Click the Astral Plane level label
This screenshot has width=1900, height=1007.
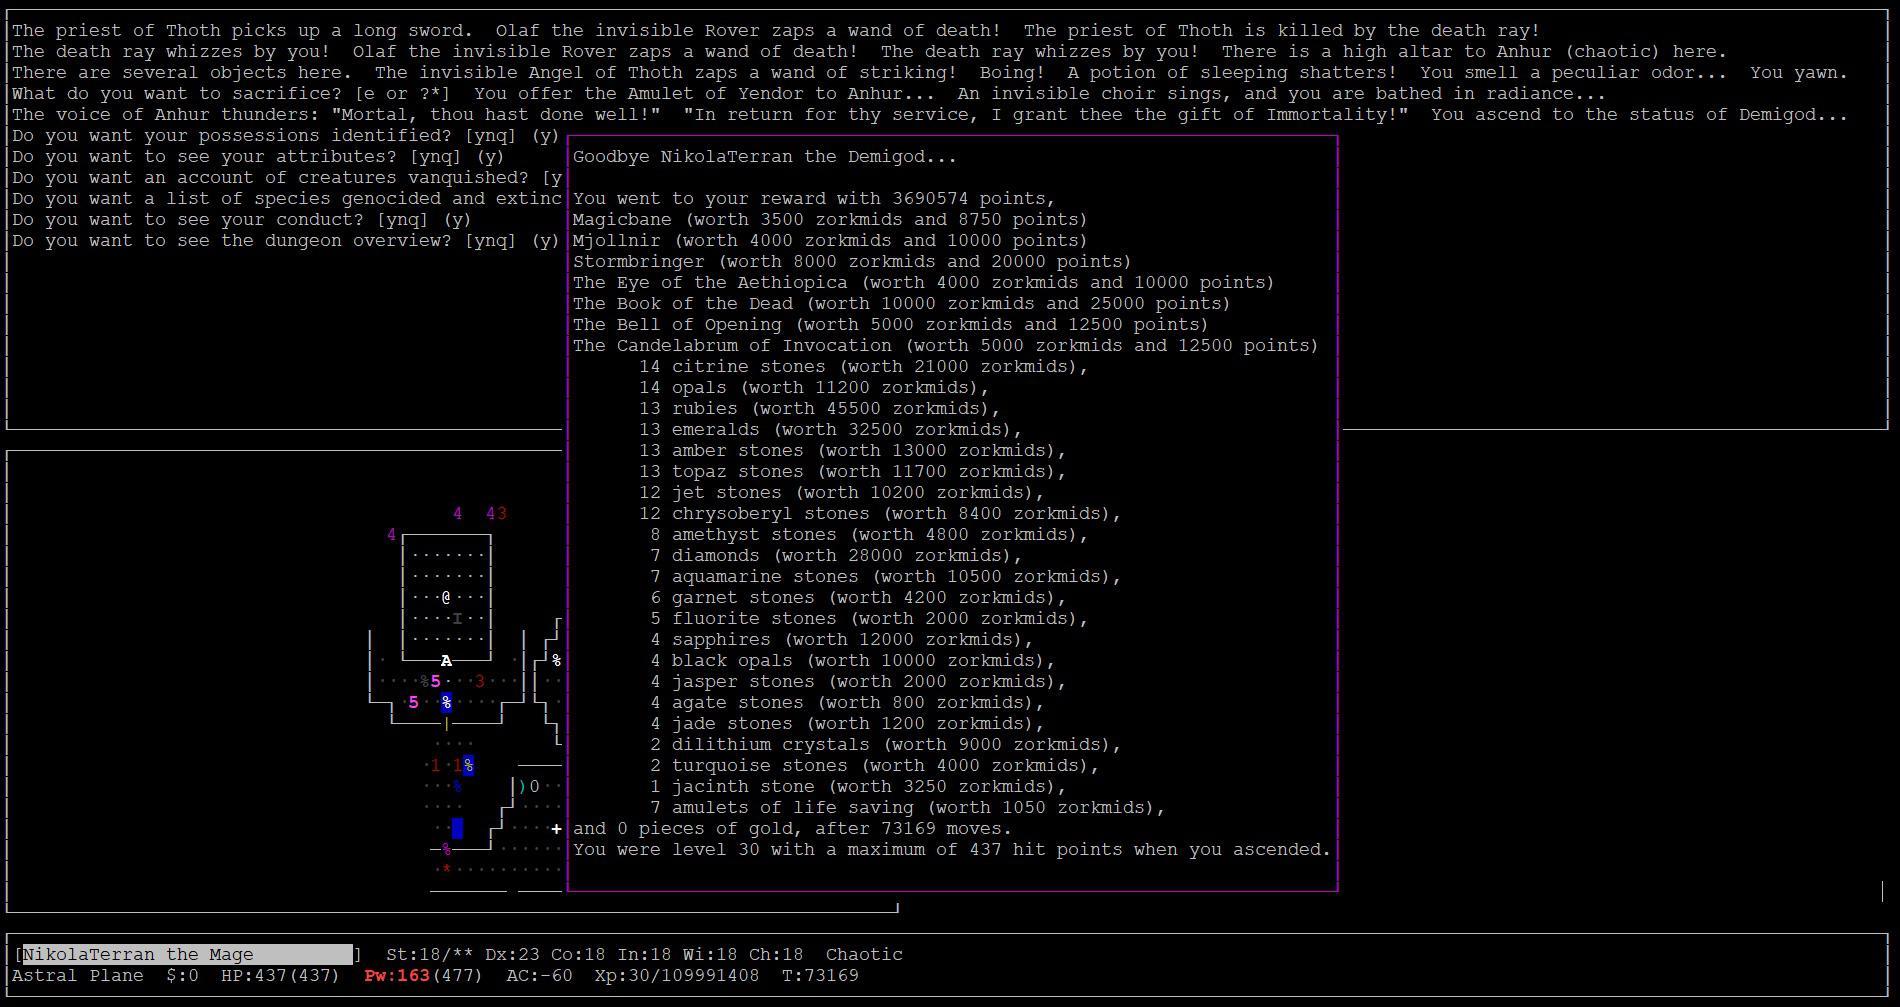pyautogui.click(x=78, y=976)
